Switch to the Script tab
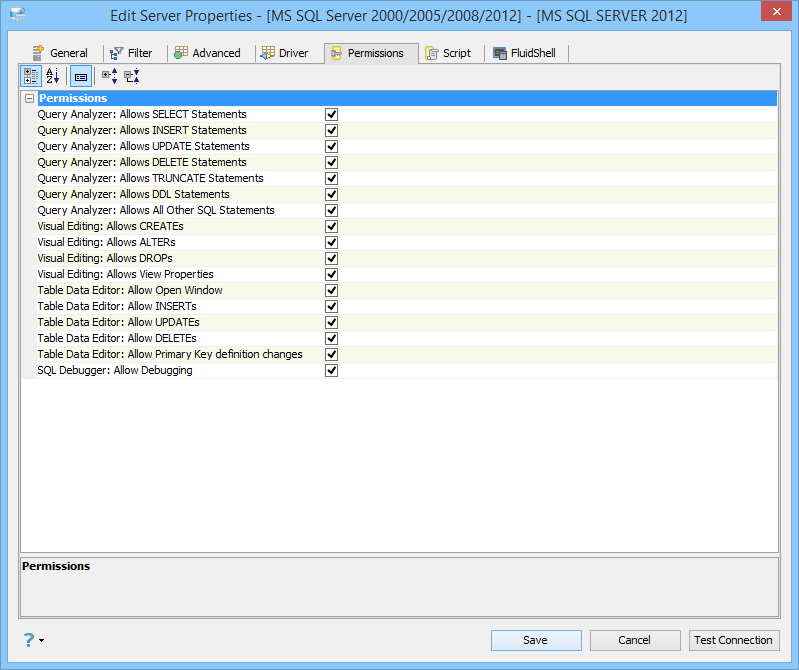799x670 pixels. coord(448,53)
